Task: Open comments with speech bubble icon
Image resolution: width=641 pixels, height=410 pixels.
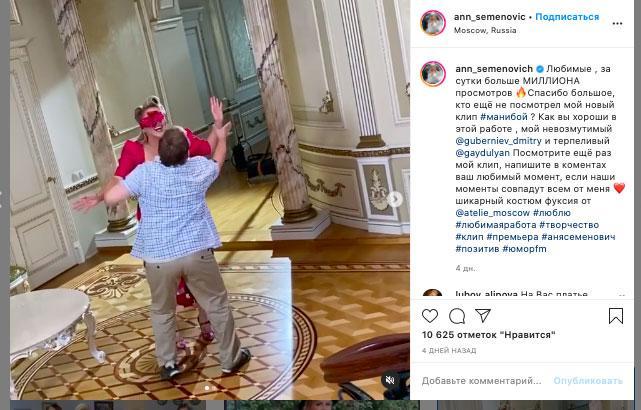Action: tap(457, 316)
